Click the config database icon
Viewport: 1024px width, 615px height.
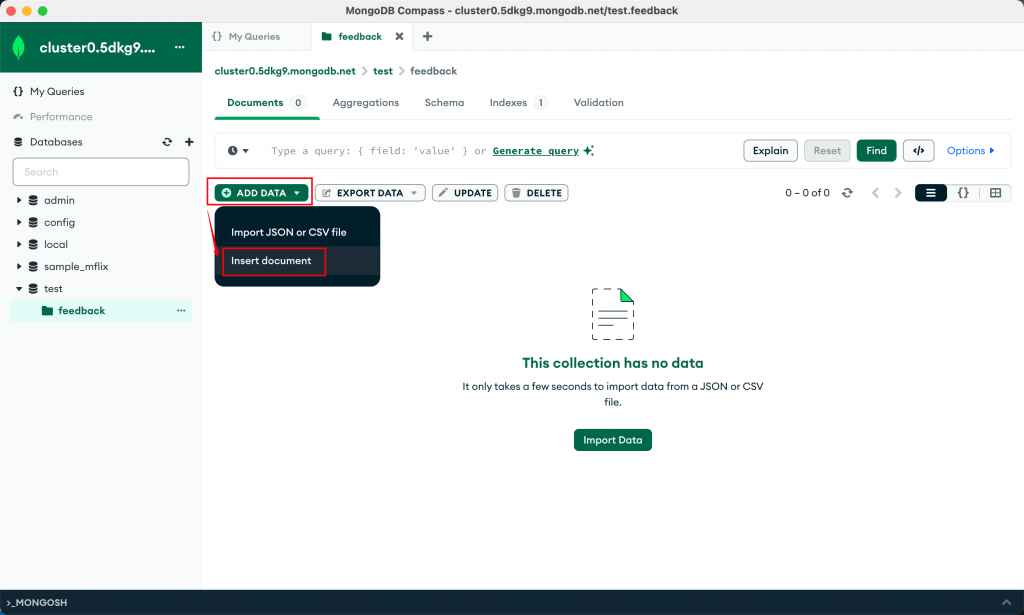point(33,223)
